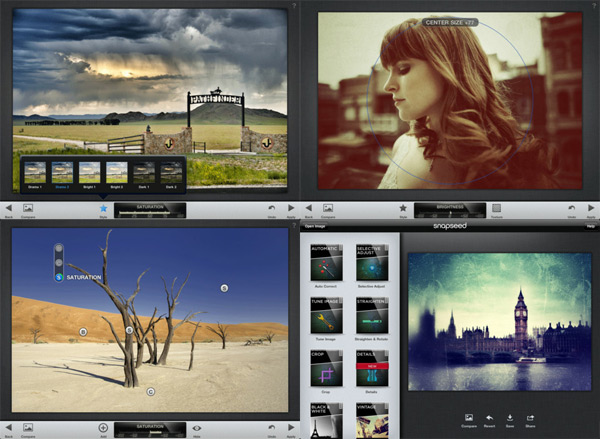The height and width of the screenshot is (439, 600).
Task: Save the London photo
Action: [x=510, y=421]
